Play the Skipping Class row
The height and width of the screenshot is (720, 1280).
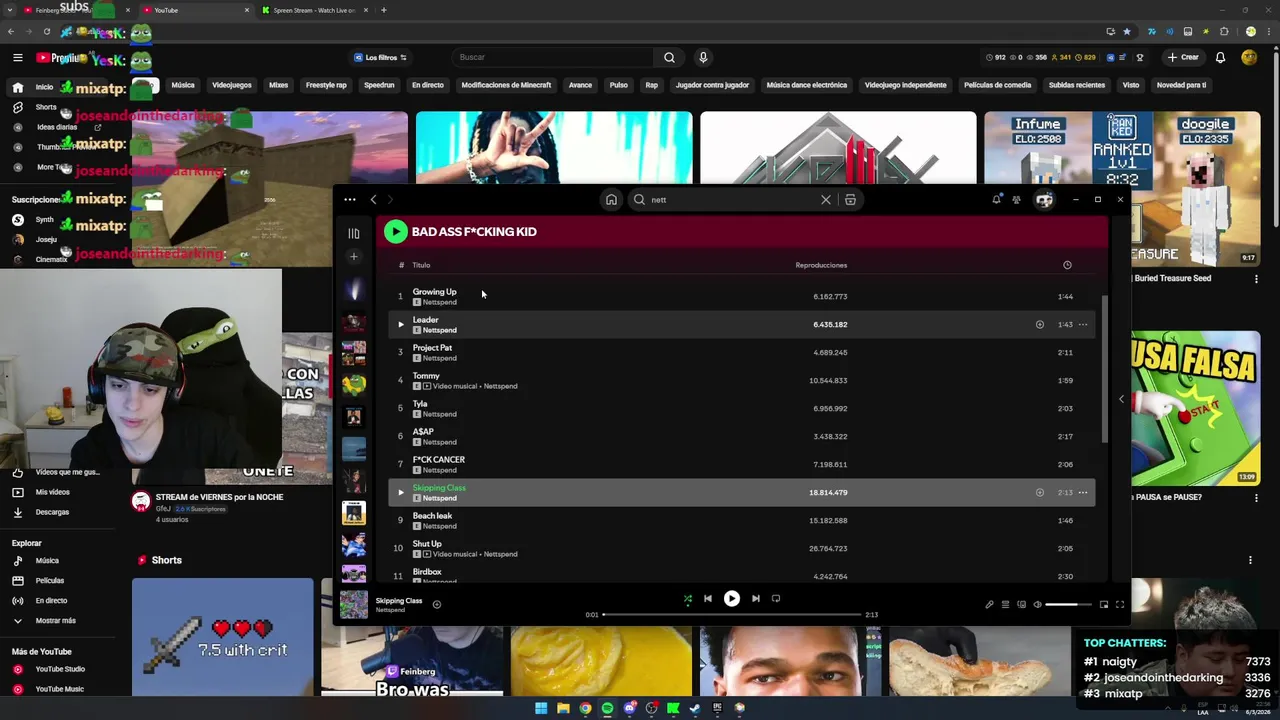point(401,492)
